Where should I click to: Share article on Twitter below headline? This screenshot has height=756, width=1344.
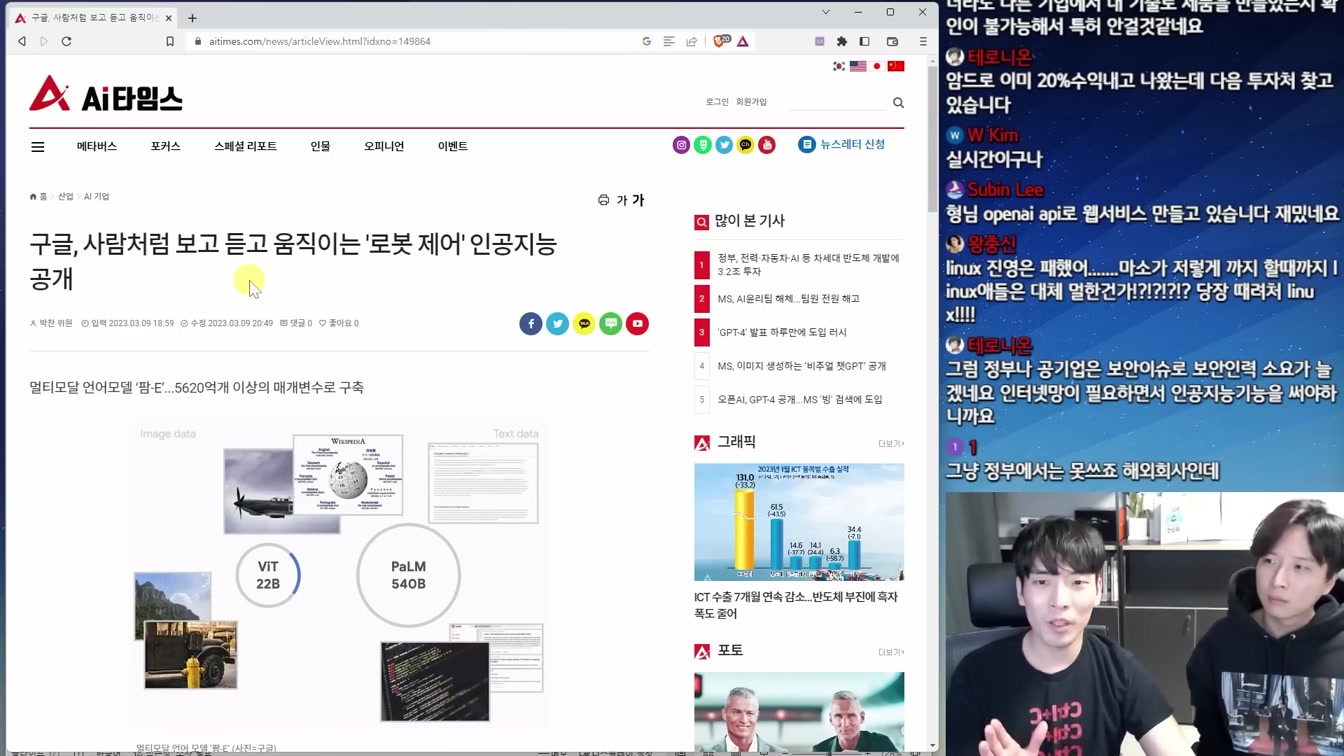(x=557, y=324)
